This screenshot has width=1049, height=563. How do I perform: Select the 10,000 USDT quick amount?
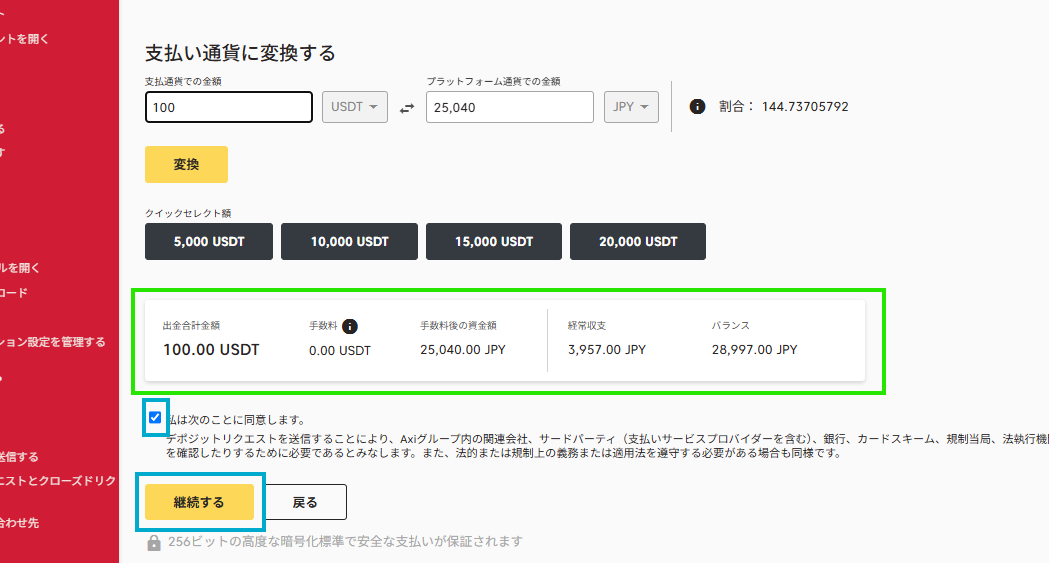tap(349, 241)
